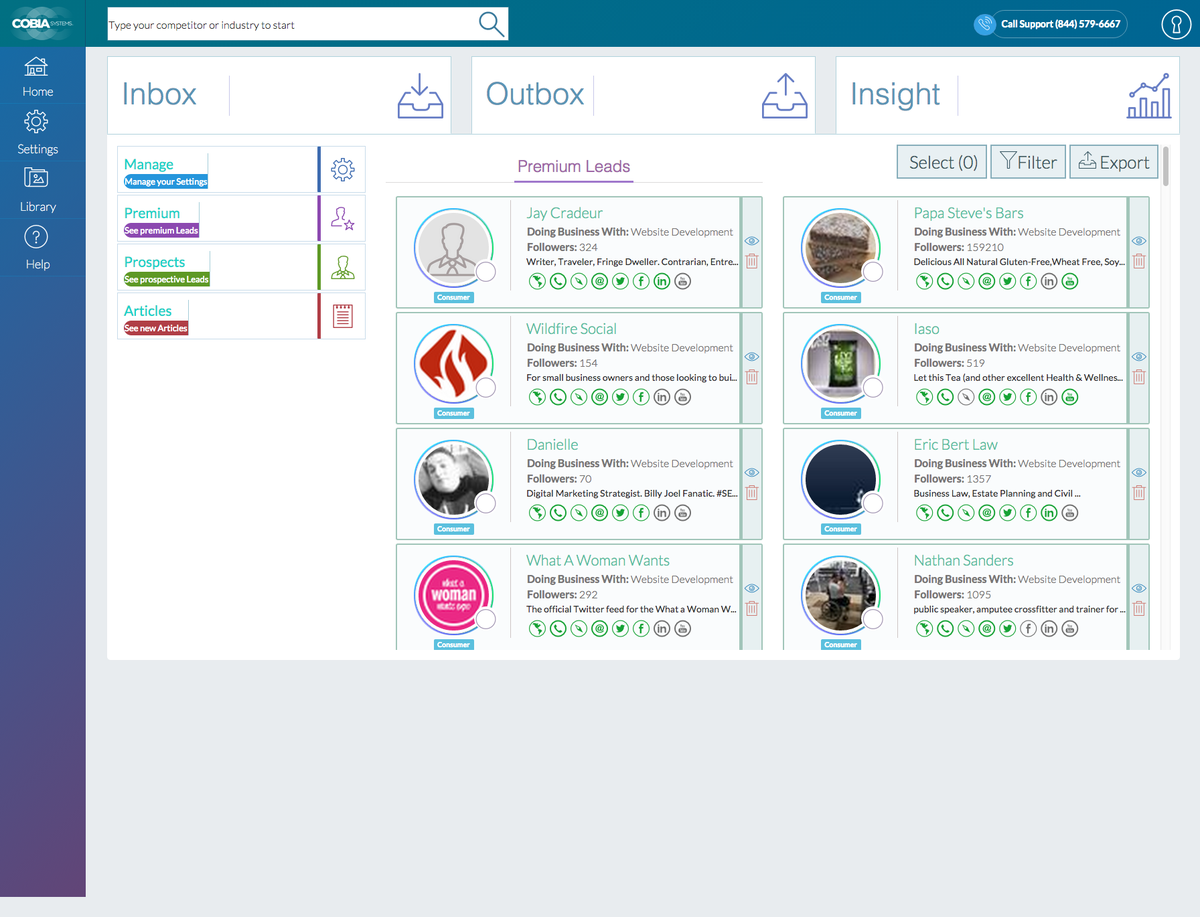Click the search magnifier icon
The width and height of the screenshot is (1200, 917).
pyautogui.click(x=492, y=24)
